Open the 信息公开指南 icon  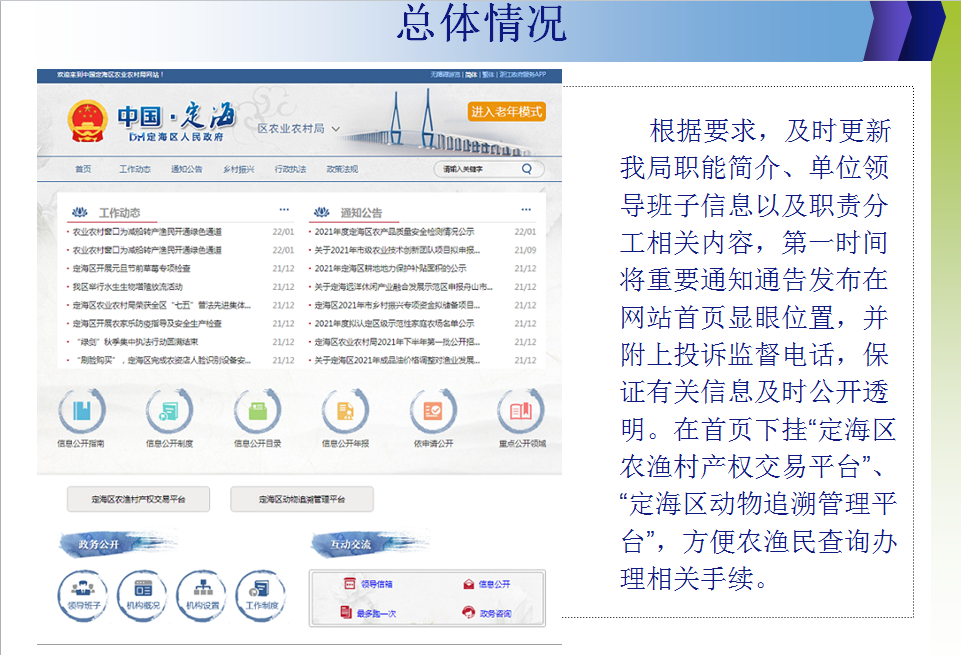tap(82, 411)
